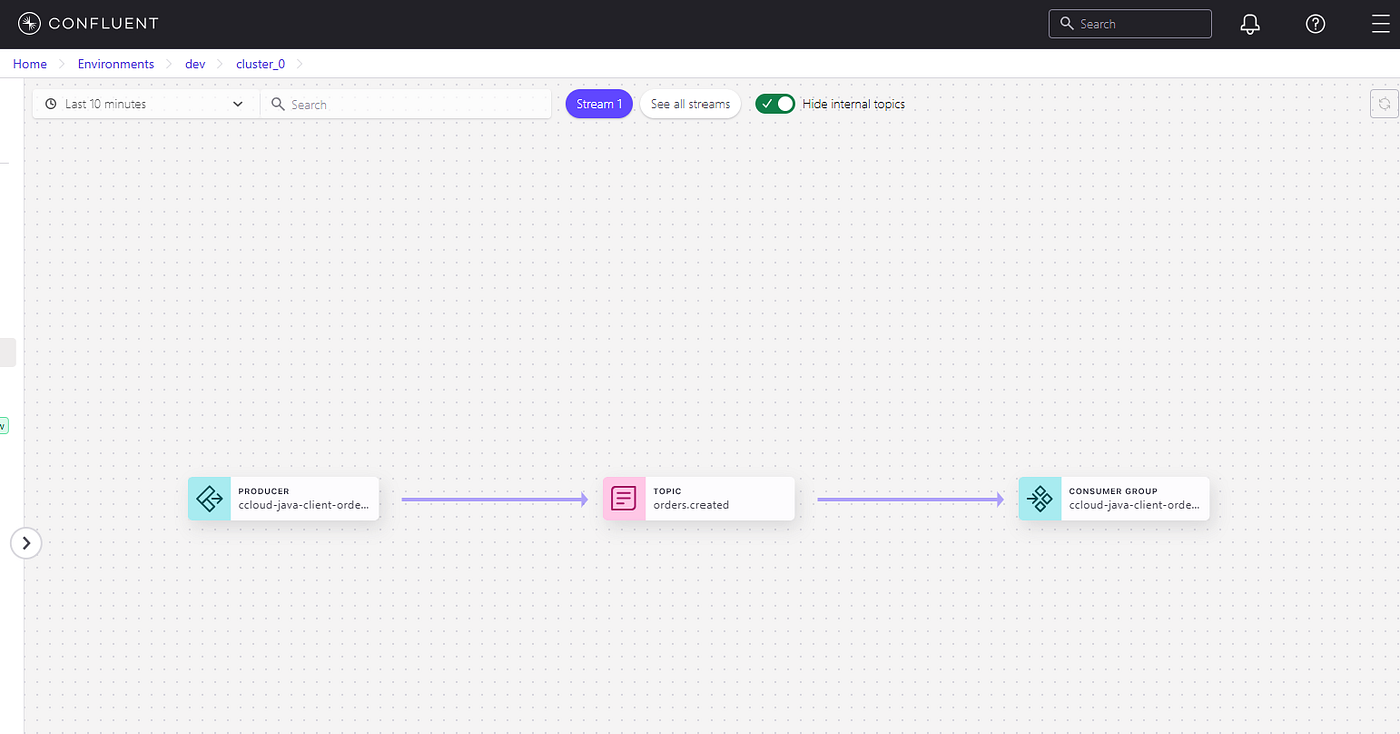Expand the left sidebar panel arrow
Screen dimensions: 1400x734
[x=26, y=543]
